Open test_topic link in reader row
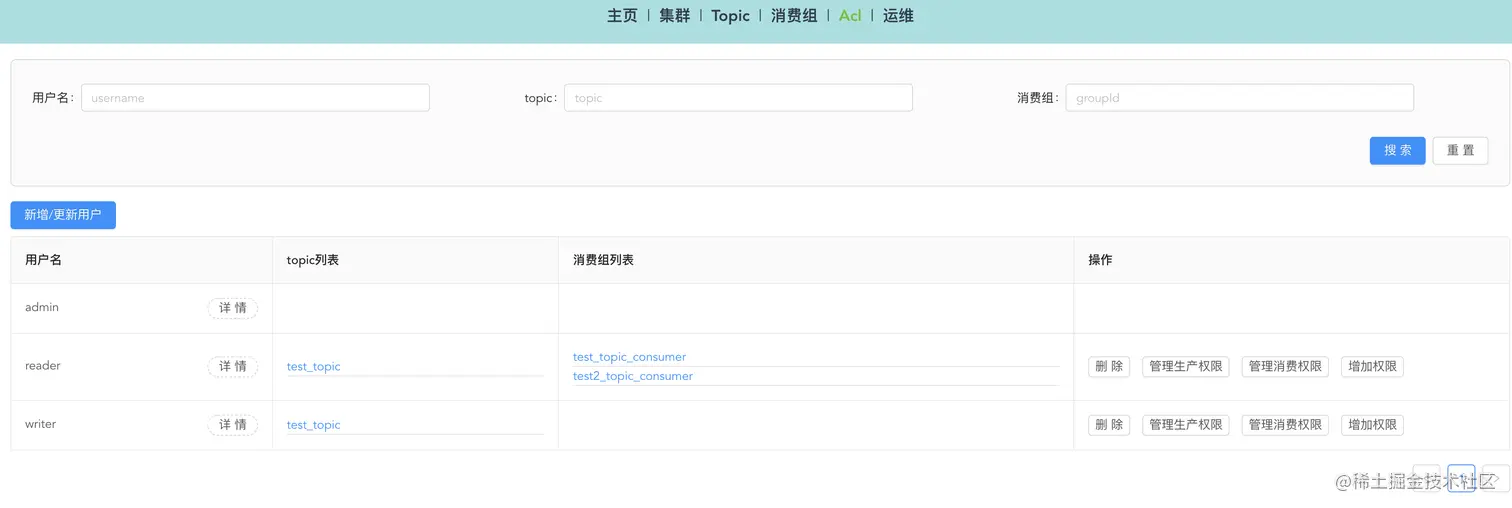This screenshot has width=1512, height=508. (x=313, y=367)
